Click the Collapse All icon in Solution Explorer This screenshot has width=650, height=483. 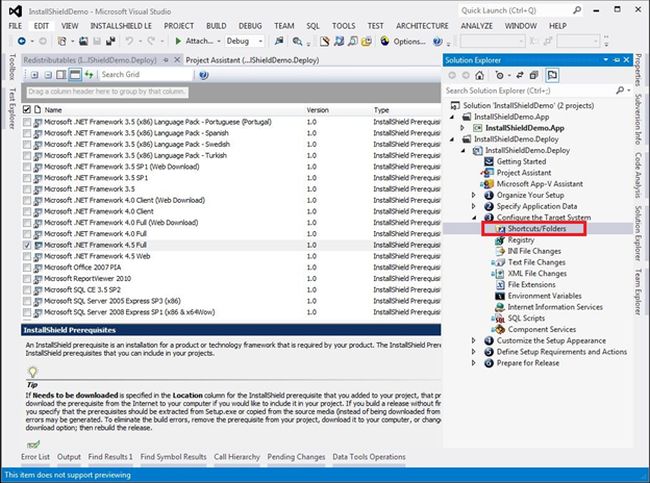pos(533,75)
